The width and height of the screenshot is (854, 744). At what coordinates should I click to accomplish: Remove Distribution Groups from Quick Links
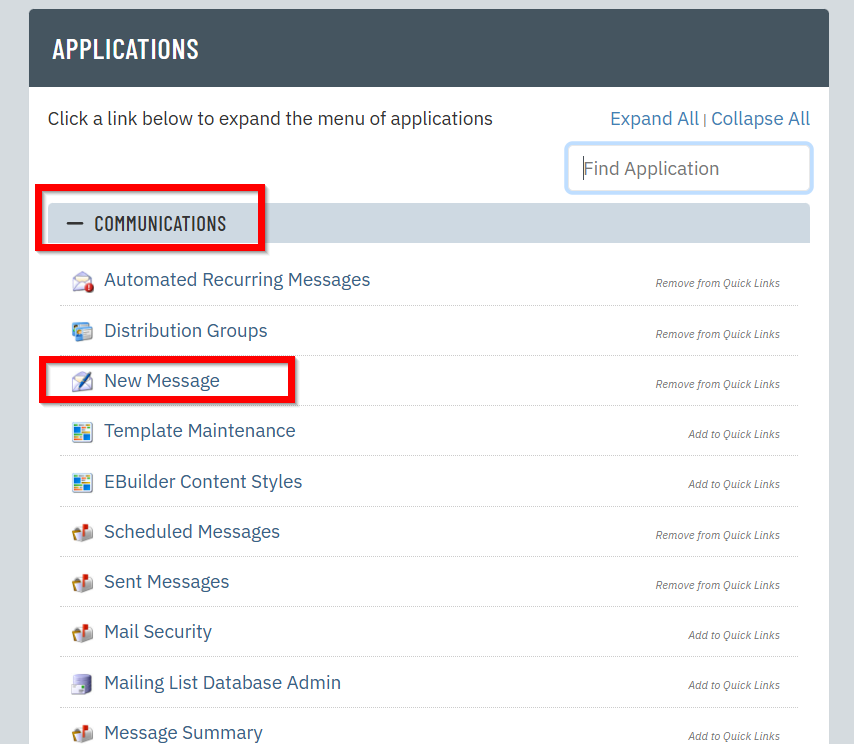coord(717,334)
